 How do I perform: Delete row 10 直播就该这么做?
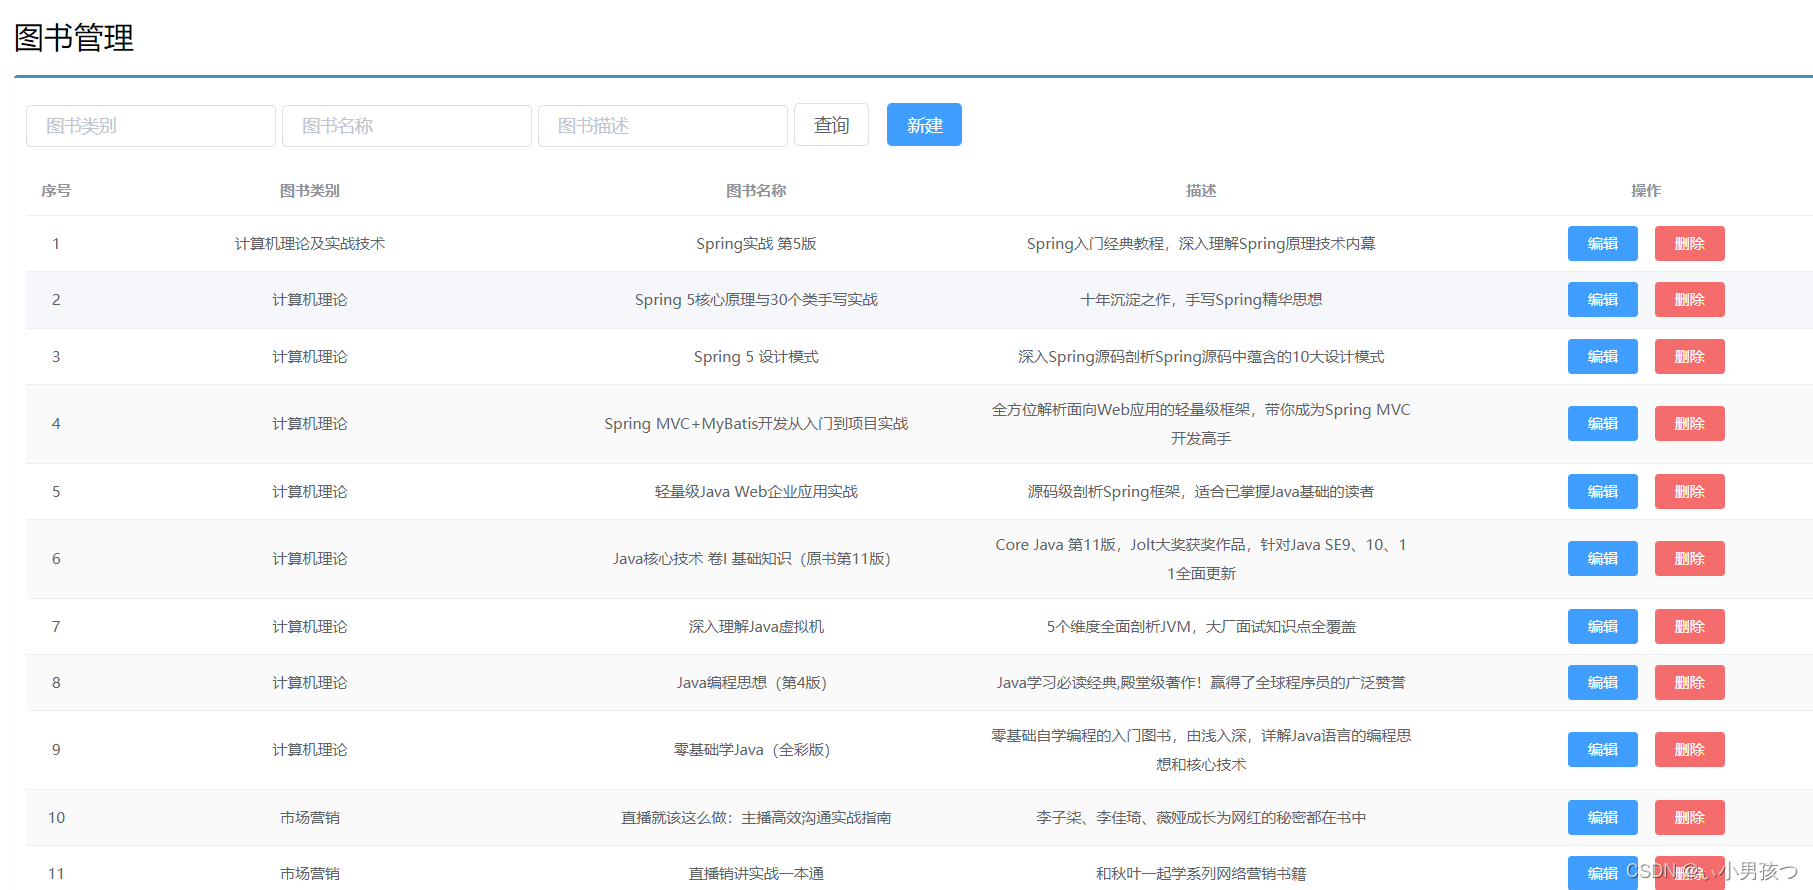pyautogui.click(x=1689, y=818)
